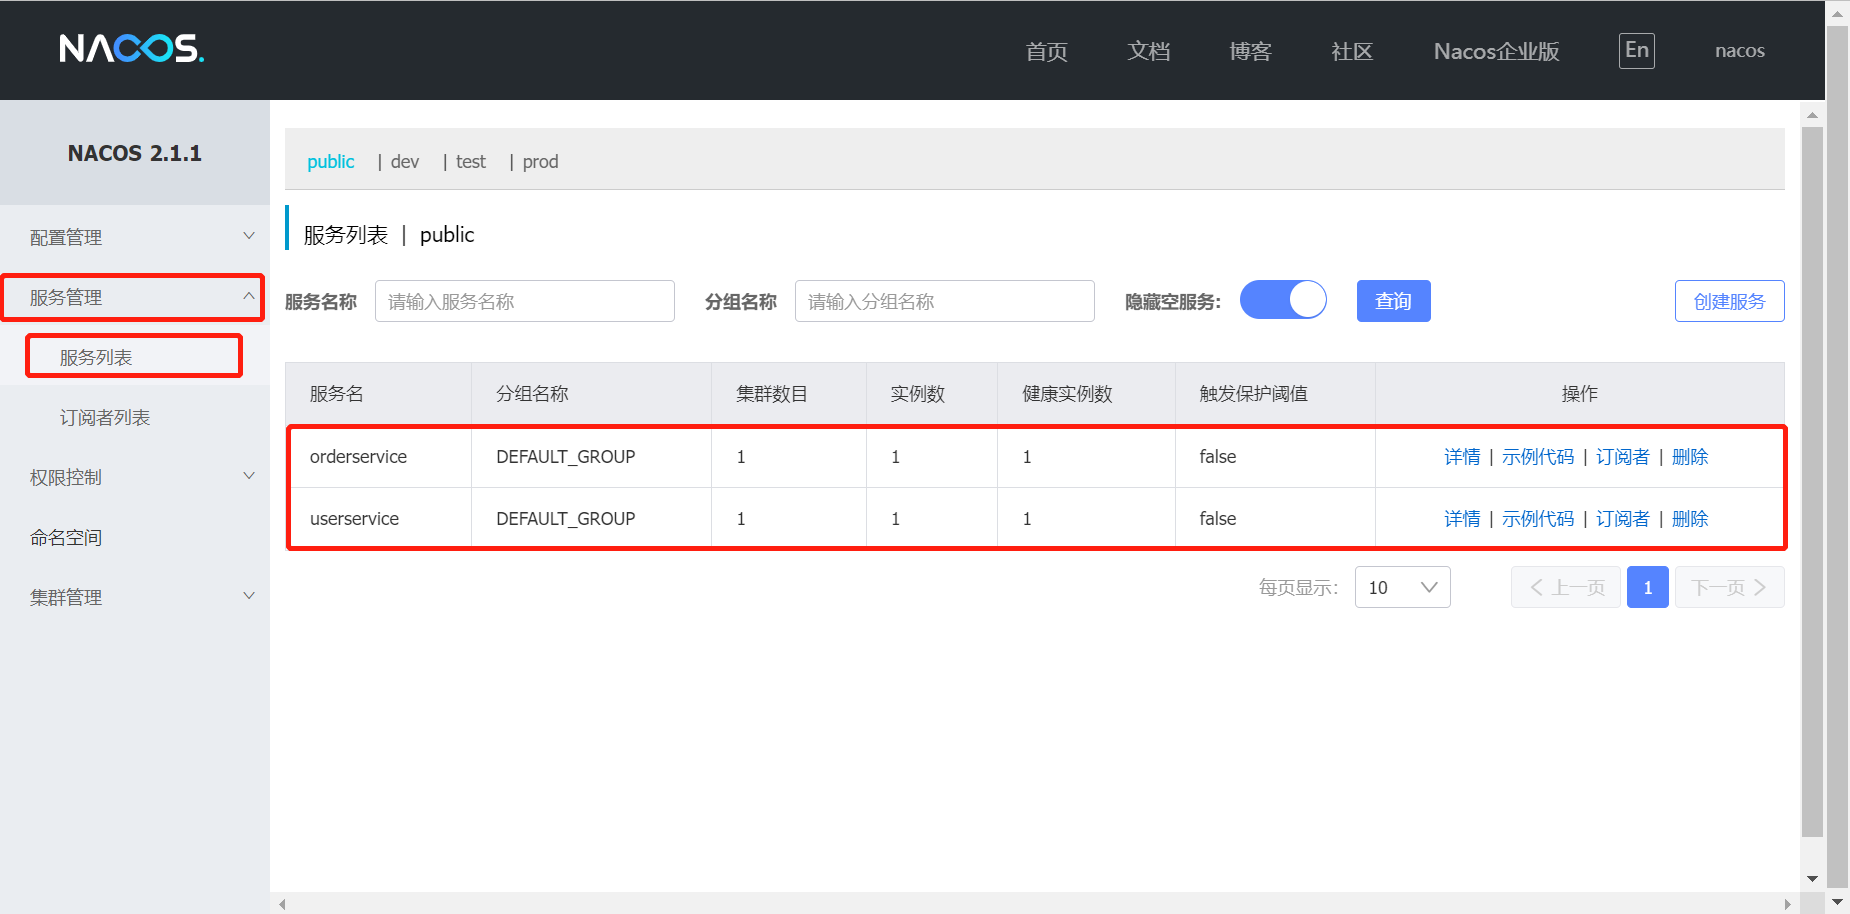Open 示例代码 for orderservice

point(1538,456)
